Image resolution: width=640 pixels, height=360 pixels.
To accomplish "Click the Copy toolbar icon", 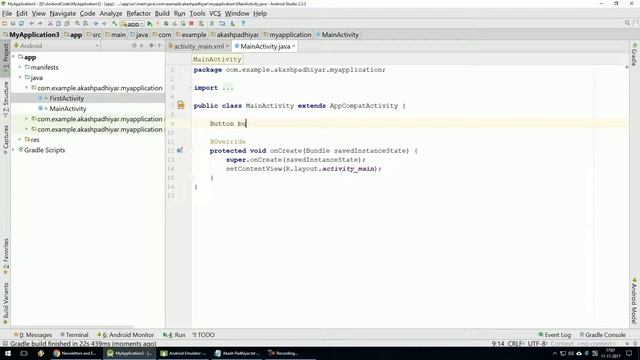I will pos(58,24).
